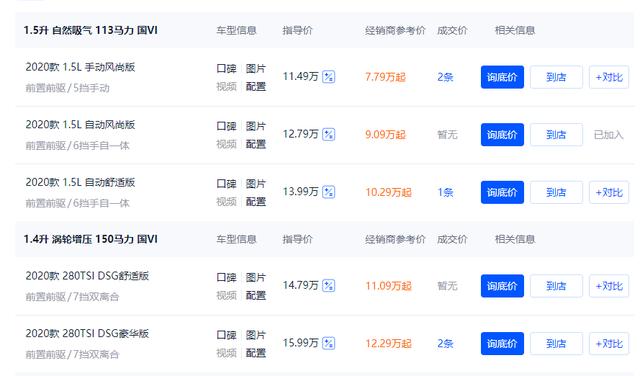
Task: Click 询底价 for 280TSI DSG豪华版
Action: (502, 344)
